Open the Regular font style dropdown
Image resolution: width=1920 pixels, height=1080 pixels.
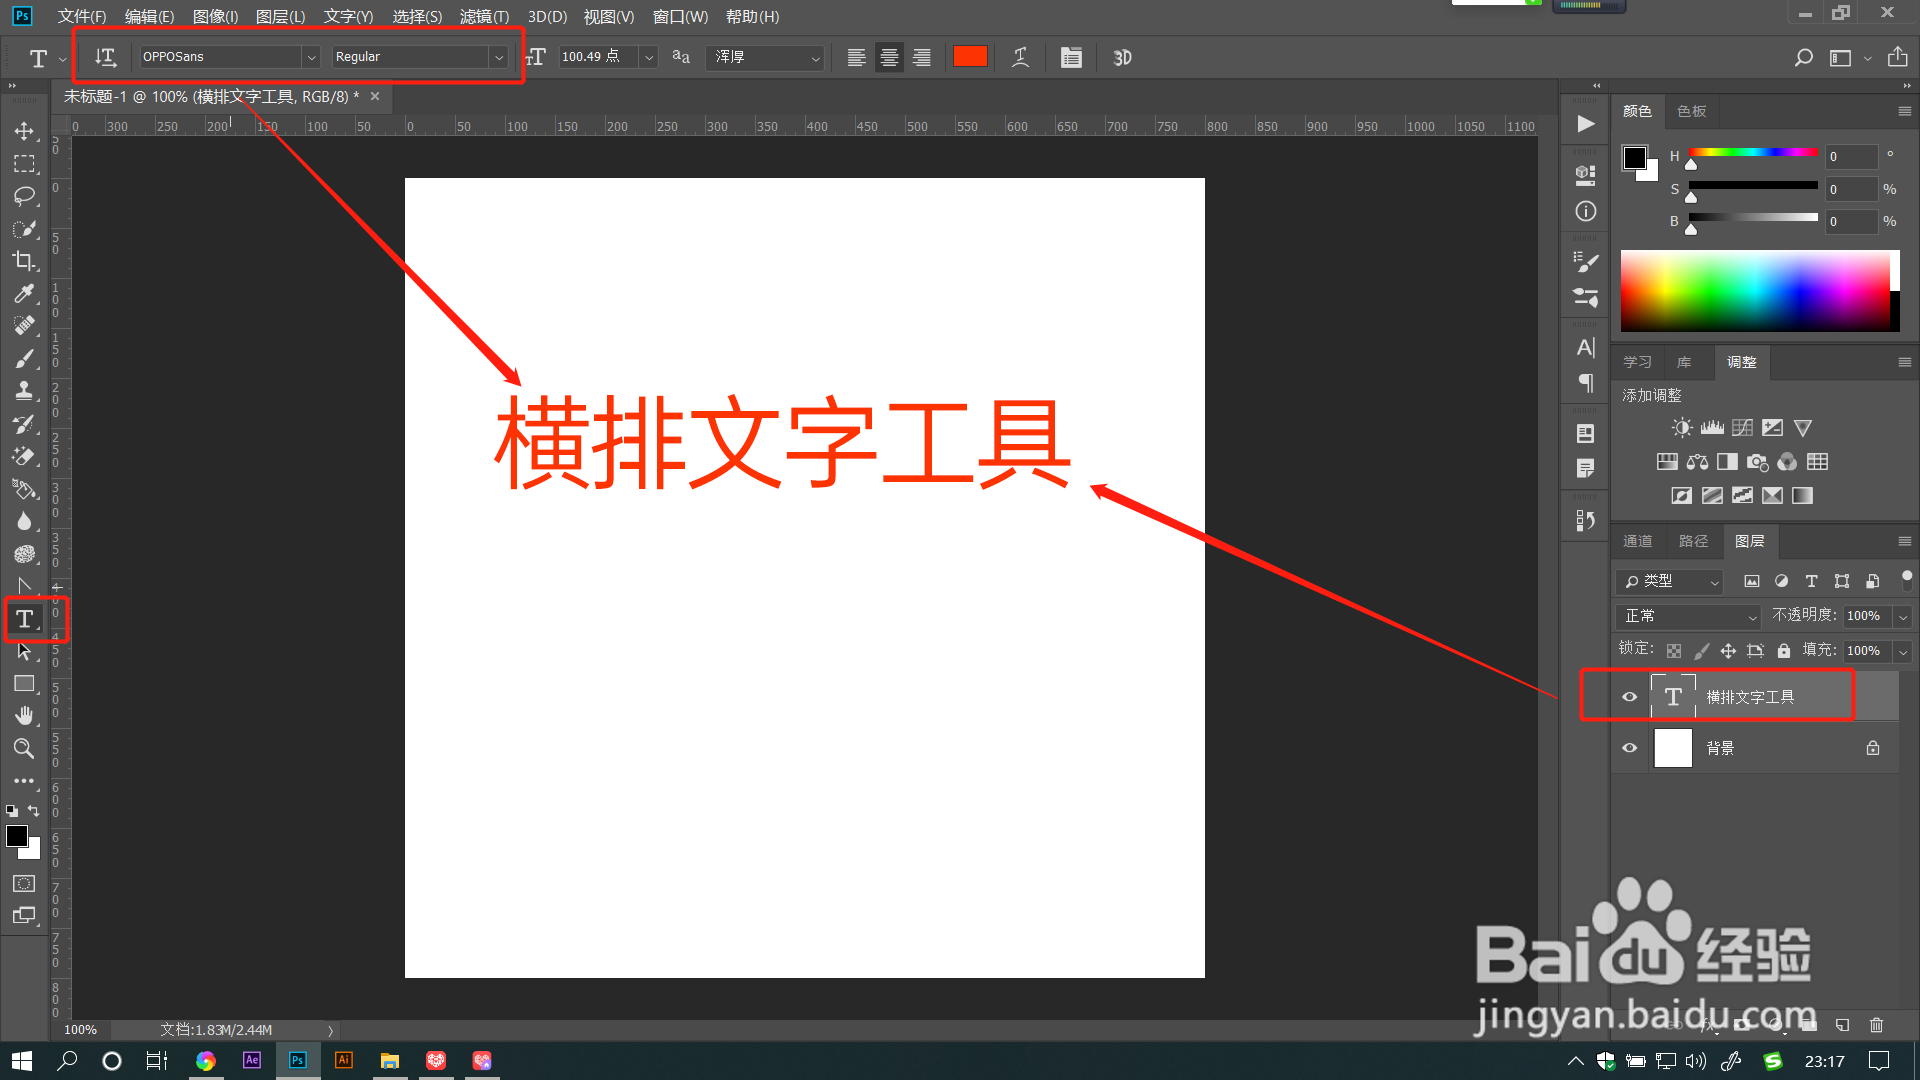498,57
